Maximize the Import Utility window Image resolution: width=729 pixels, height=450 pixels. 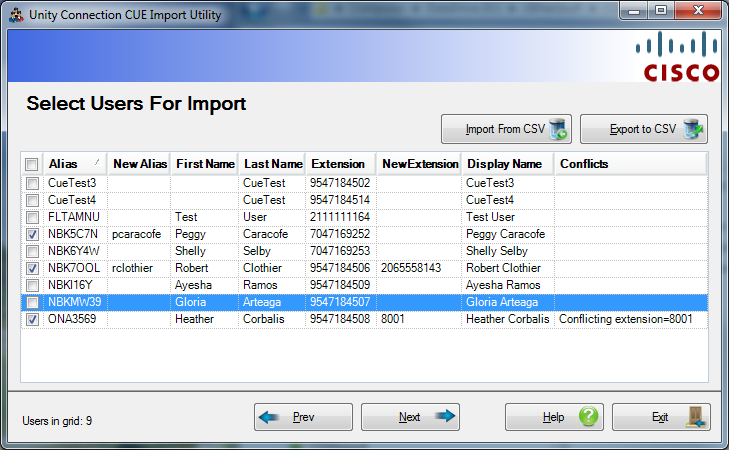pos(661,10)
